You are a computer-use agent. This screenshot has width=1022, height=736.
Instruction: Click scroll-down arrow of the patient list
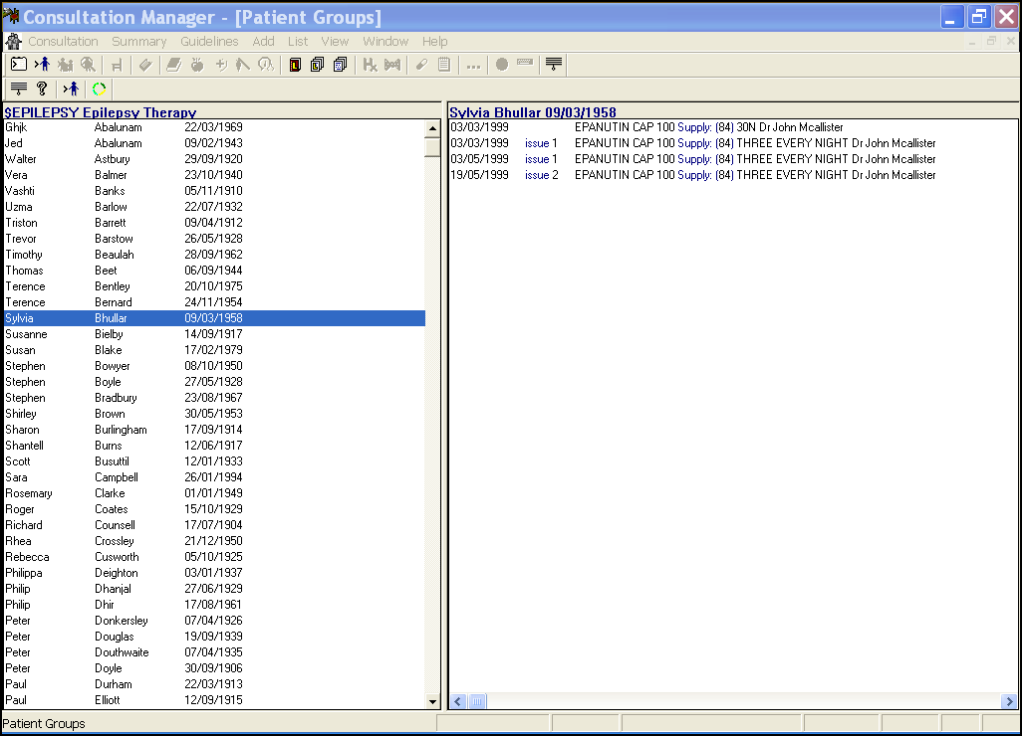[x=433, y=702]
